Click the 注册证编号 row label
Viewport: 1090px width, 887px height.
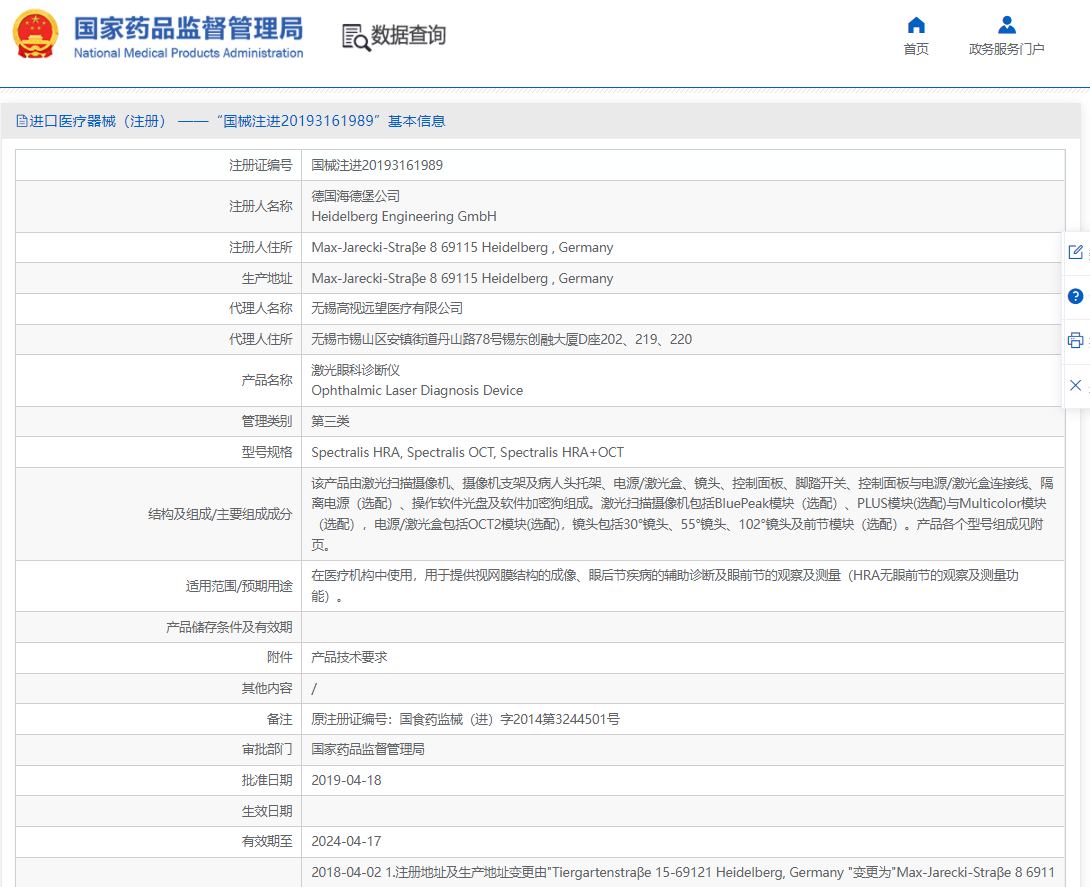pos(261,165)
